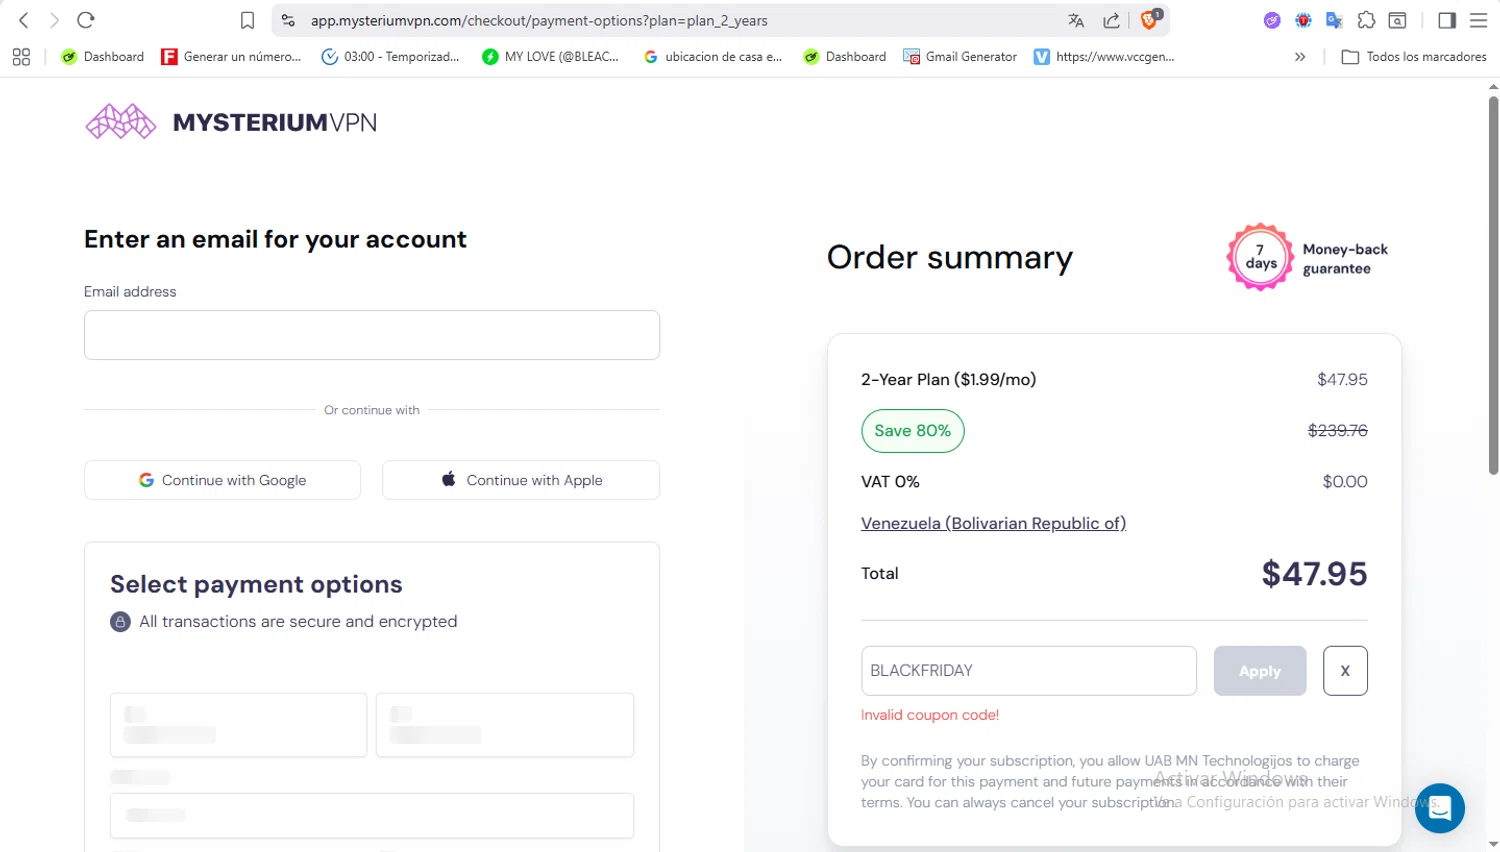Open 'ubicacion de casa' bookmark

713,57
